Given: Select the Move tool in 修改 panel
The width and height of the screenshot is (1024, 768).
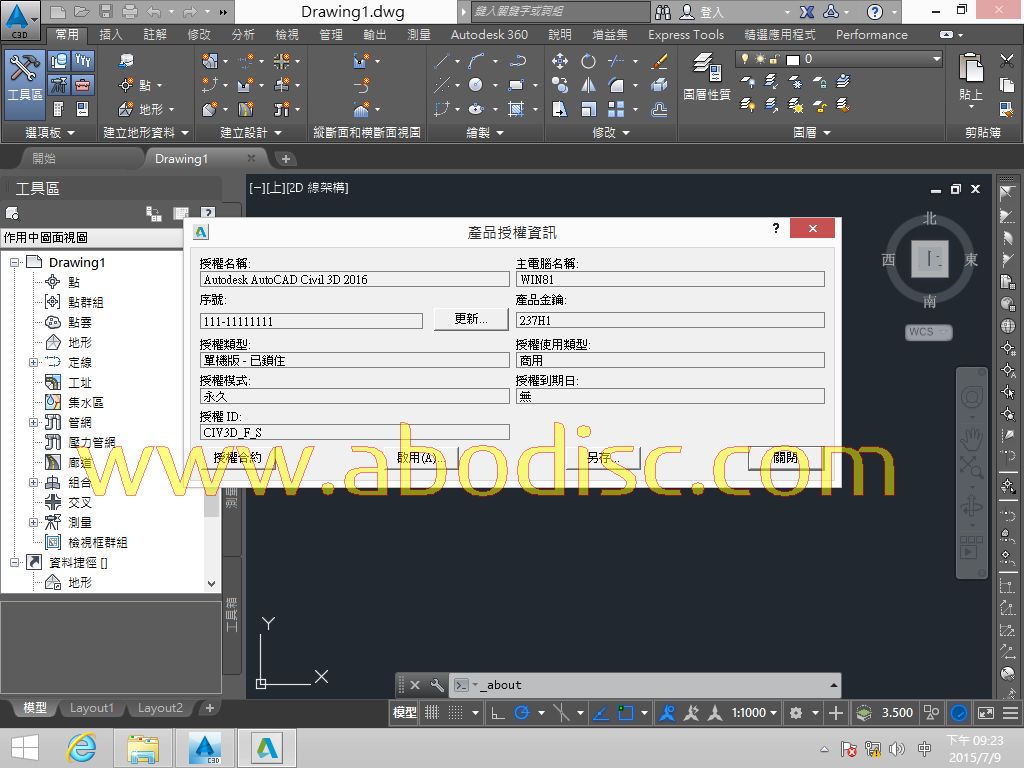Looking at the screenshot, I should pyautogui.click(x=560, y=61).
